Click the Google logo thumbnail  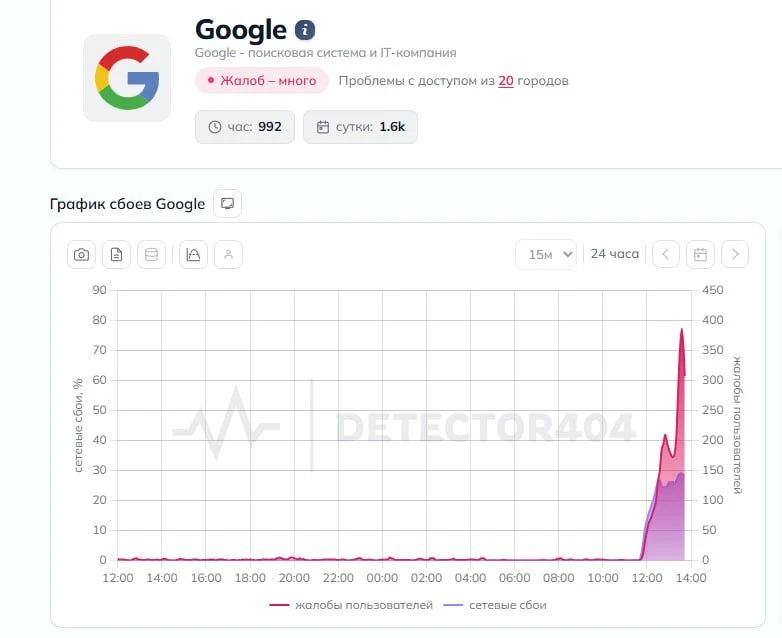coord(127,78)
